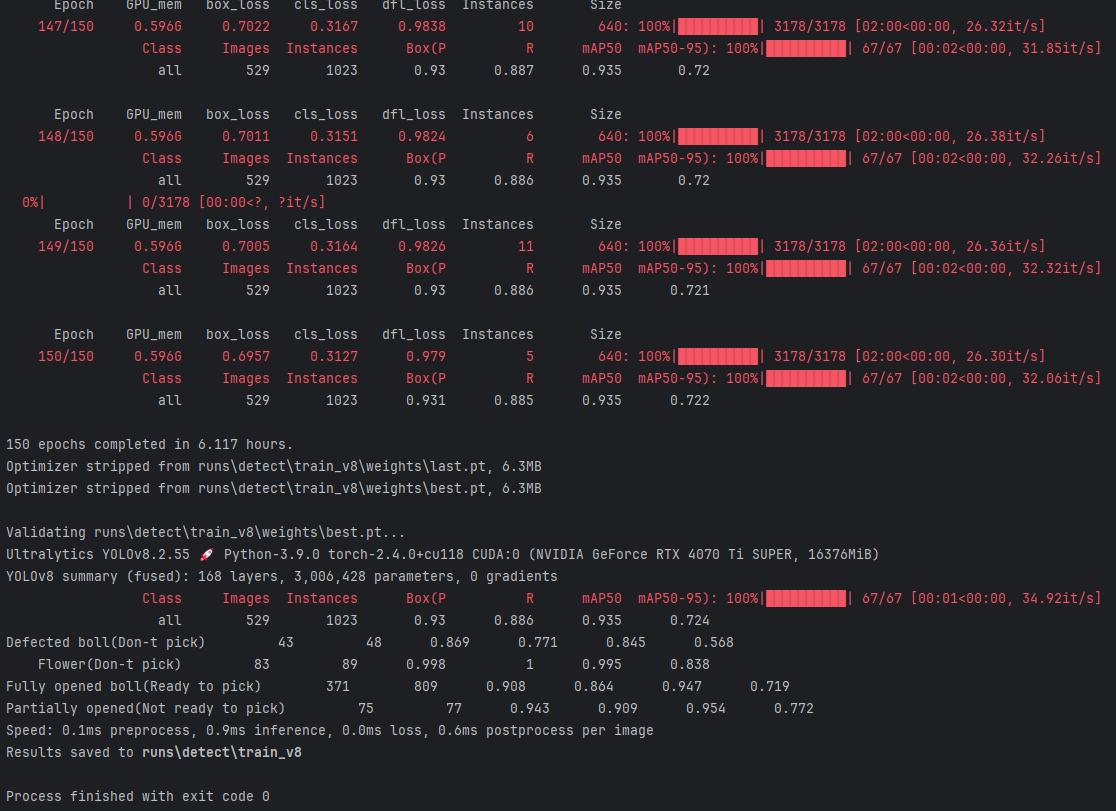Click the cls_loss value 0.3164
This screenshot has height=811, width=1116.
point(334,247)
